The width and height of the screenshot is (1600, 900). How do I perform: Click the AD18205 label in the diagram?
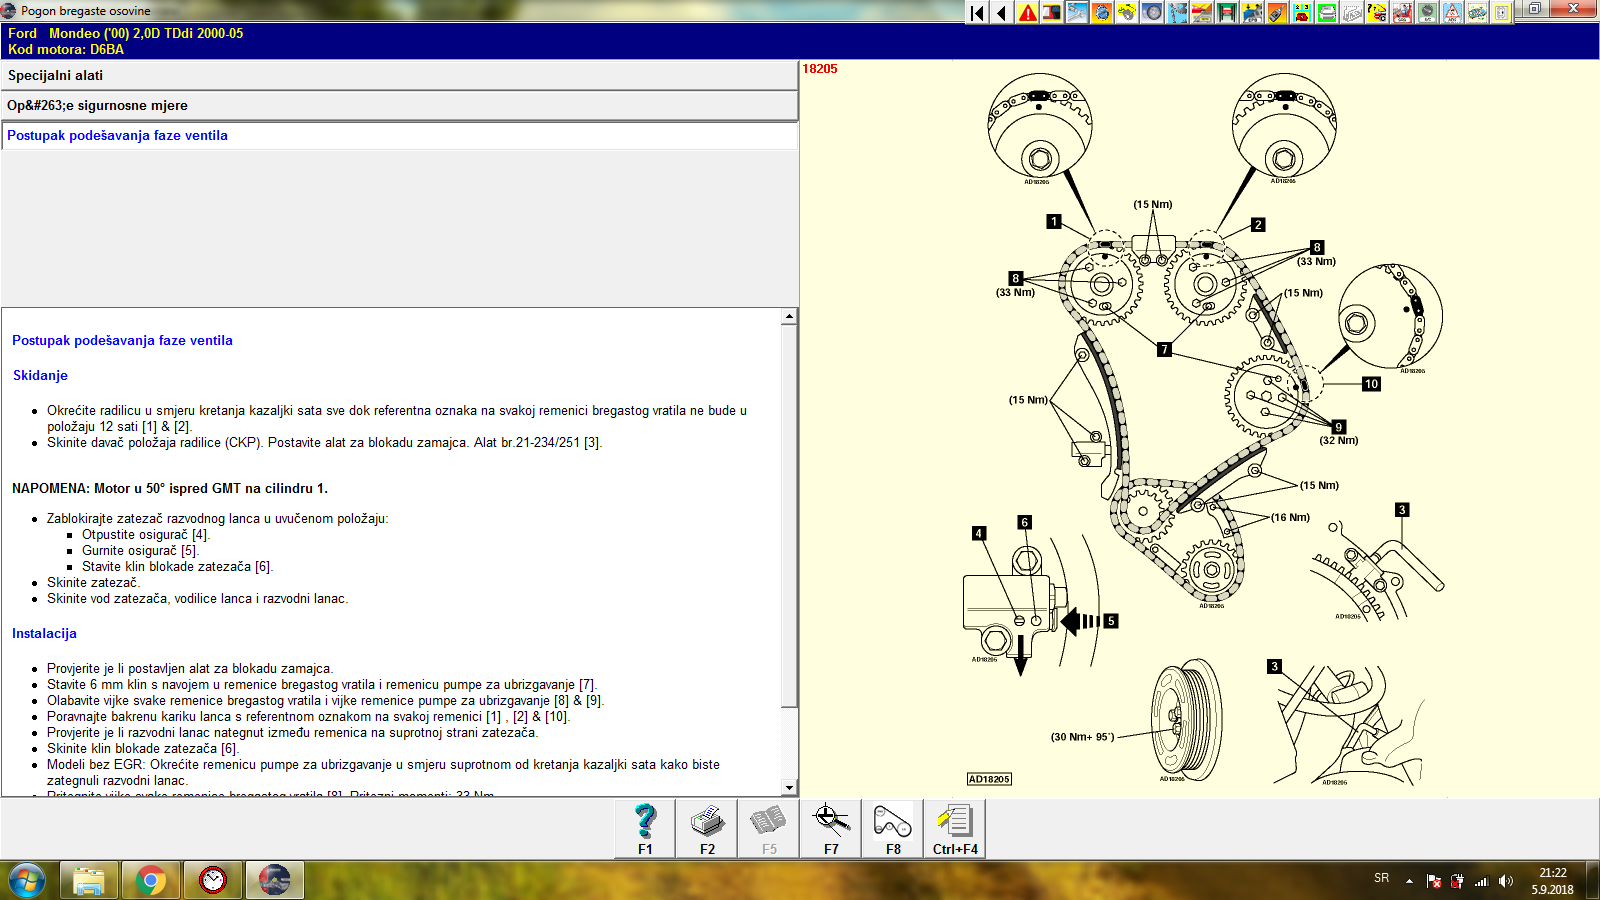989,779
